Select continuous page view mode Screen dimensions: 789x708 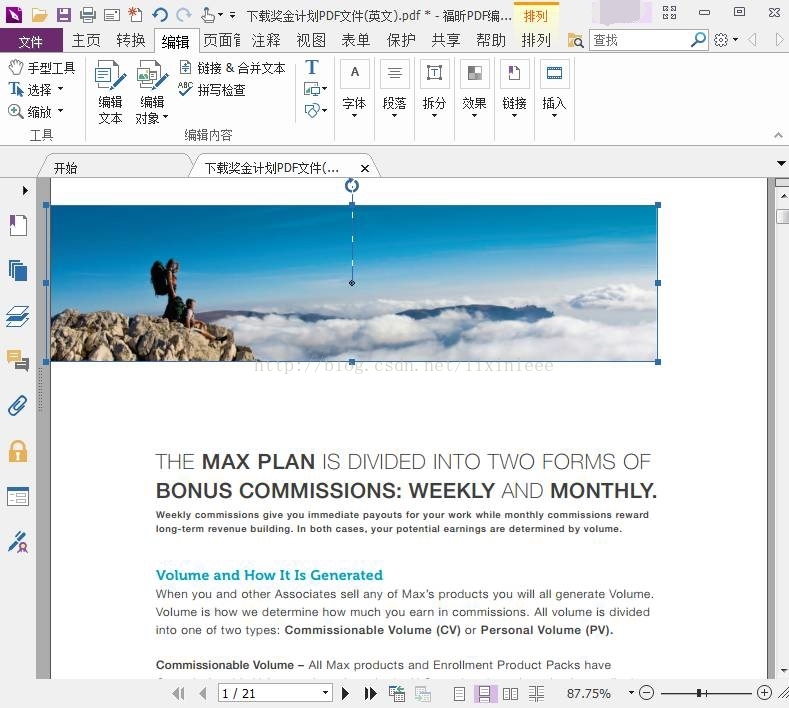(485, 694)
